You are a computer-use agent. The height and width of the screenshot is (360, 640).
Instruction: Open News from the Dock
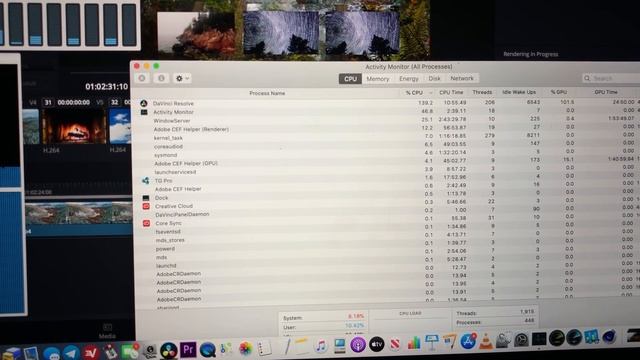point(395,344)
